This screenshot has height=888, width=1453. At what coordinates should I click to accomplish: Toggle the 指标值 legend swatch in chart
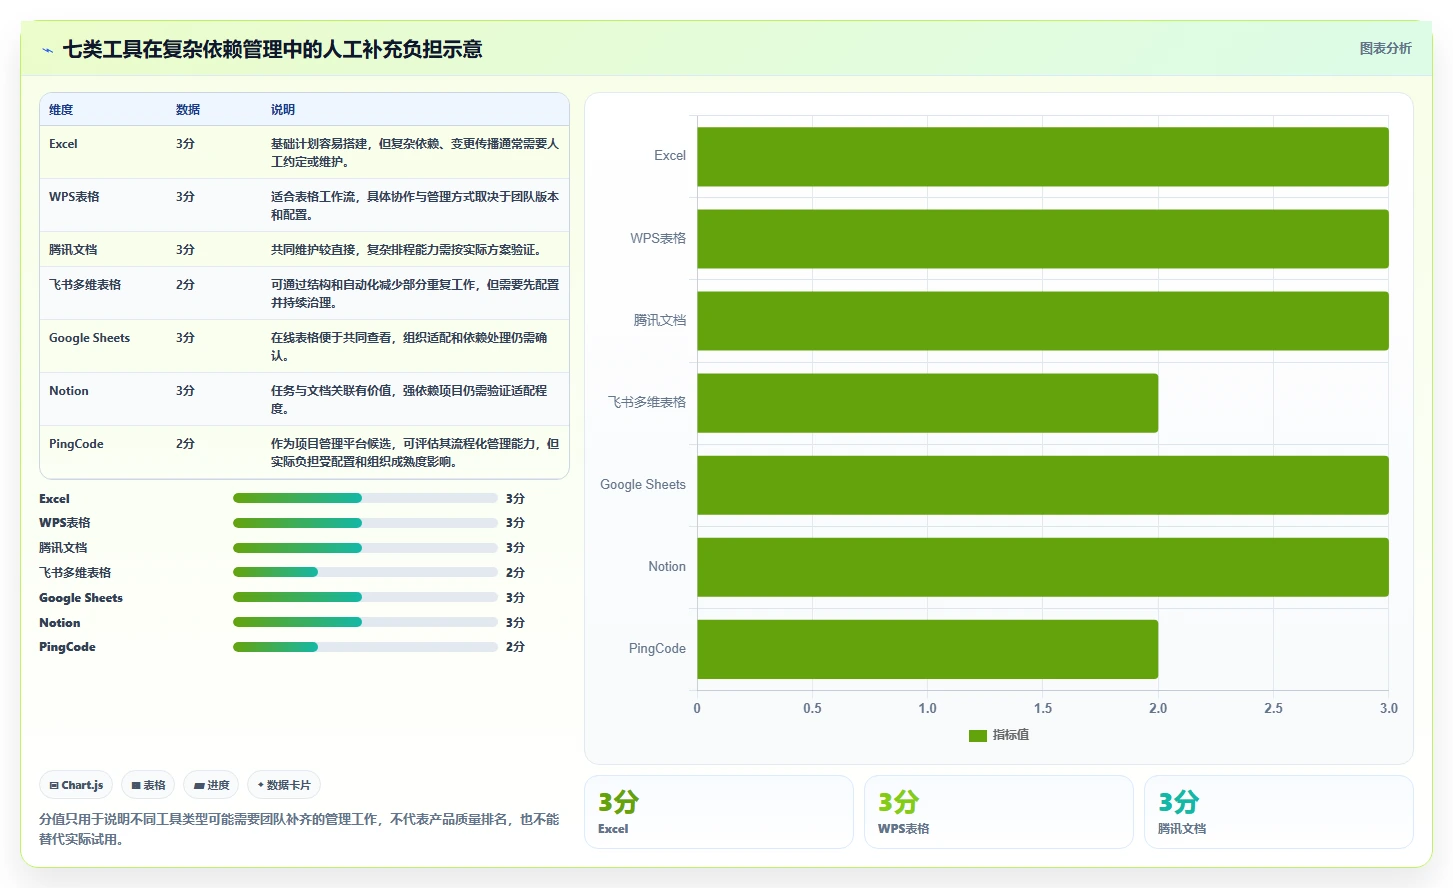tap(977, 735)
